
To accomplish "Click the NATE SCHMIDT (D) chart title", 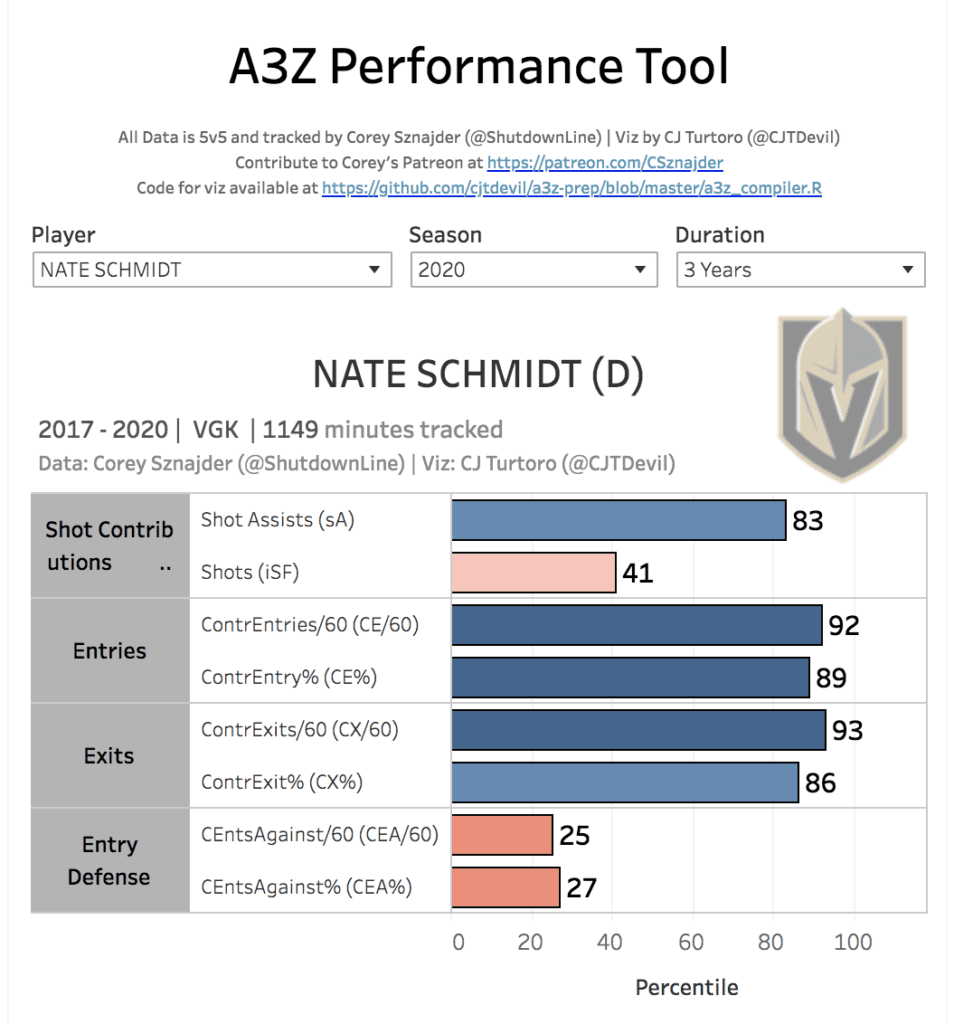I will (478, 374).
